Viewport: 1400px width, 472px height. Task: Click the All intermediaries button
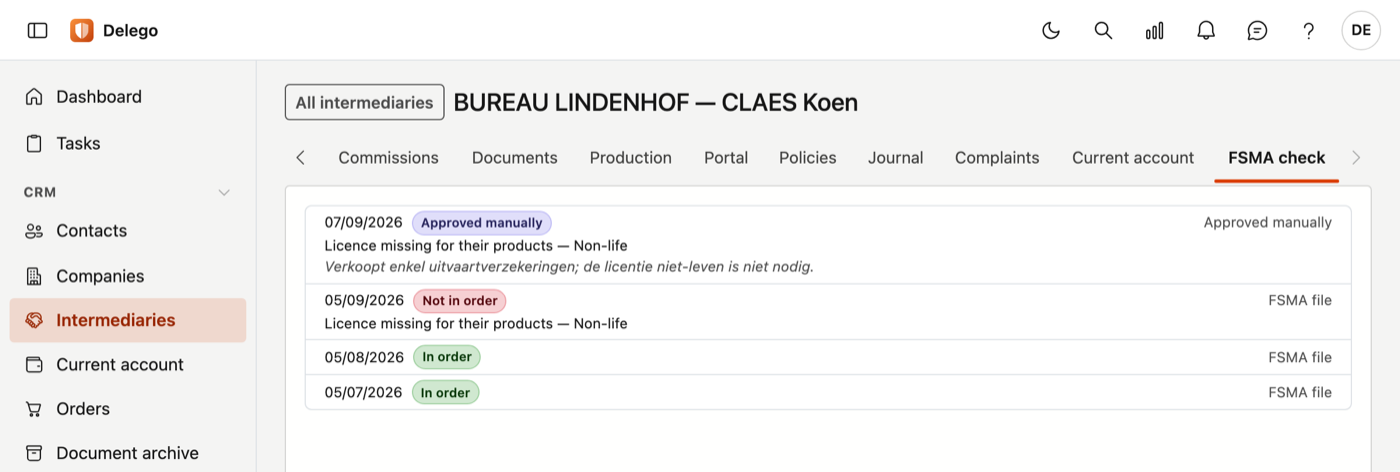pos(365,102)
